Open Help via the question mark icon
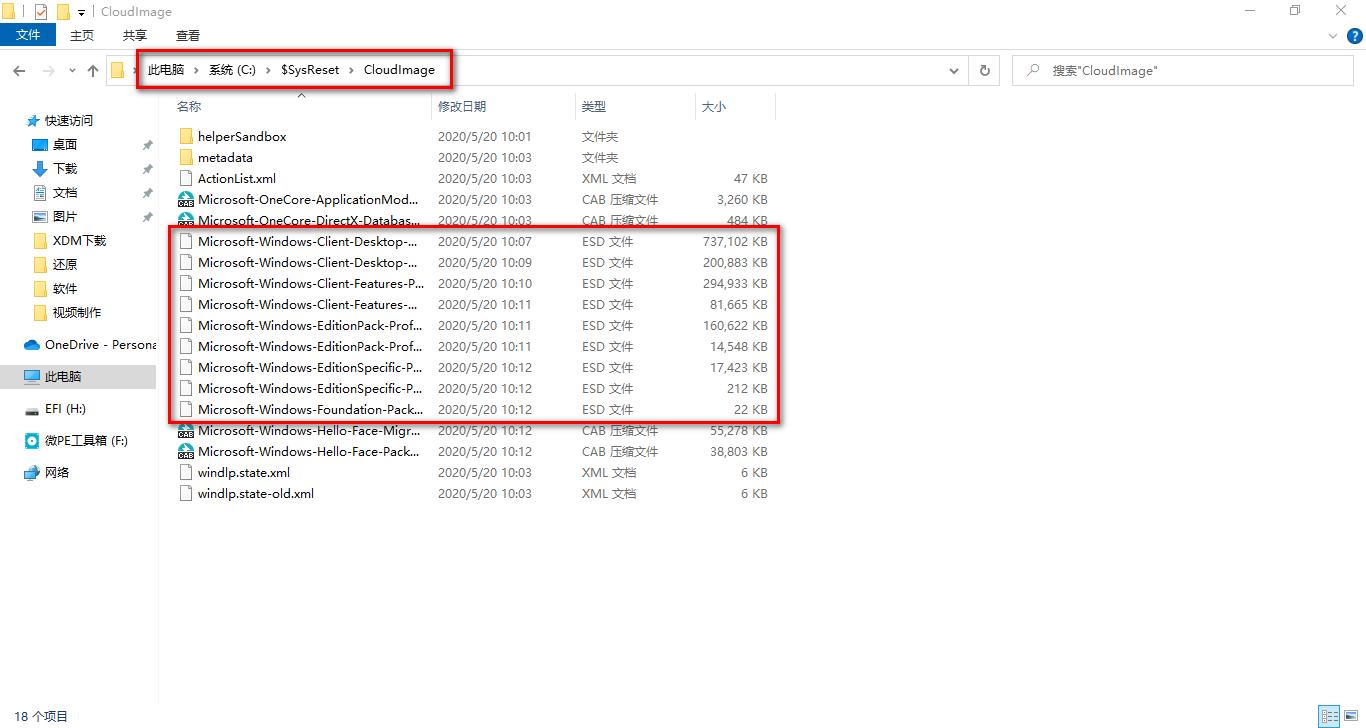 (1355, 35)
